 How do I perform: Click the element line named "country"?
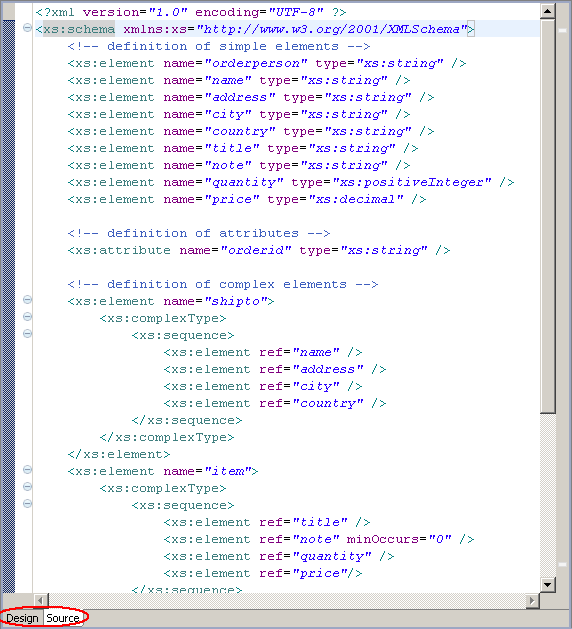pos(251,132)
